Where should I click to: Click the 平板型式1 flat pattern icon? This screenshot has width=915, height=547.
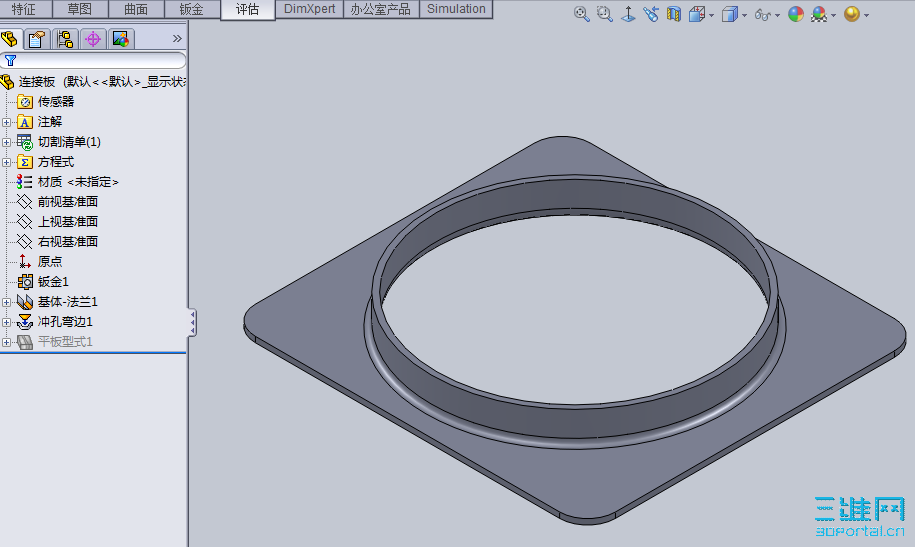(25, 342)
